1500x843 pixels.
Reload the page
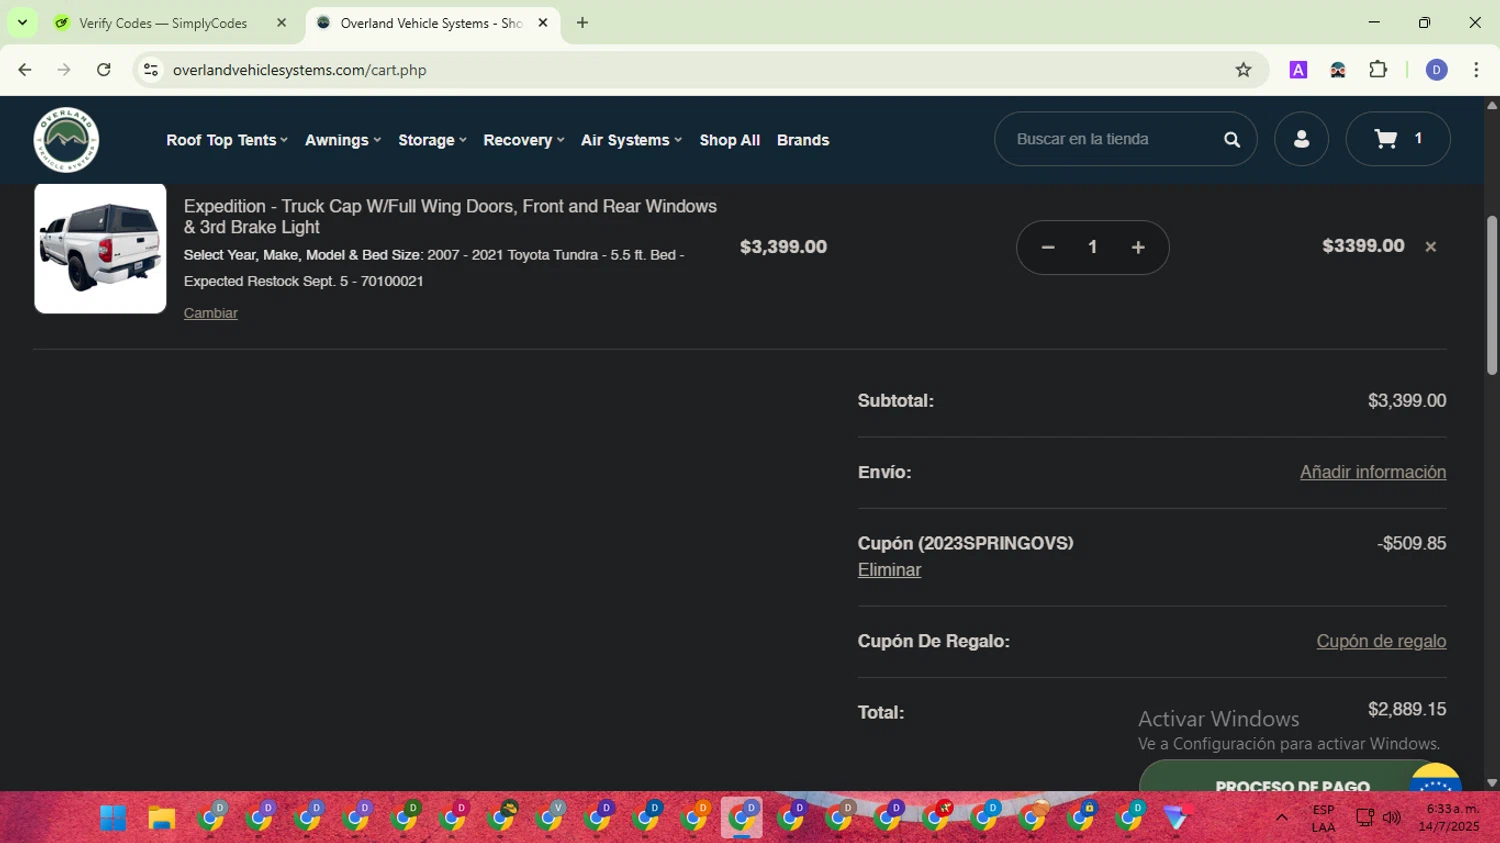(x=104, y=70)
